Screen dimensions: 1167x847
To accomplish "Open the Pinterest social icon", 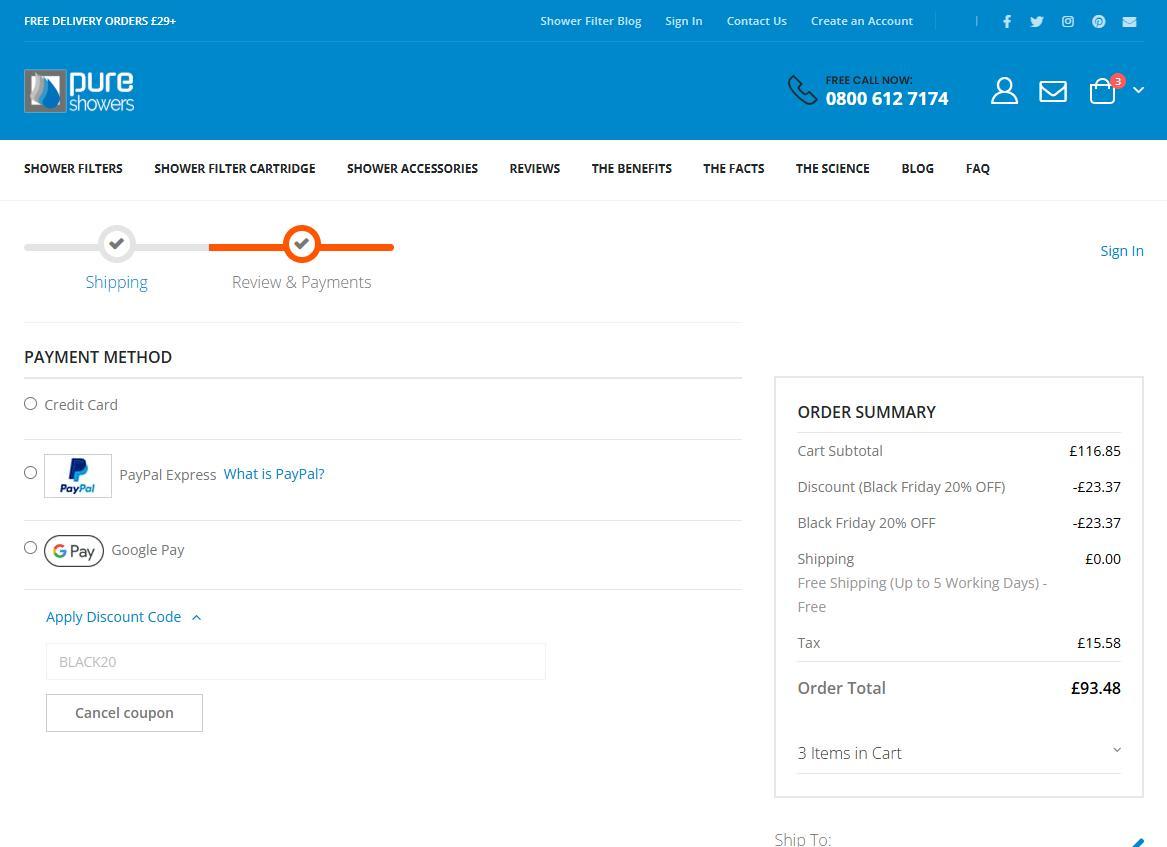I will click(x=1098, y=21).
